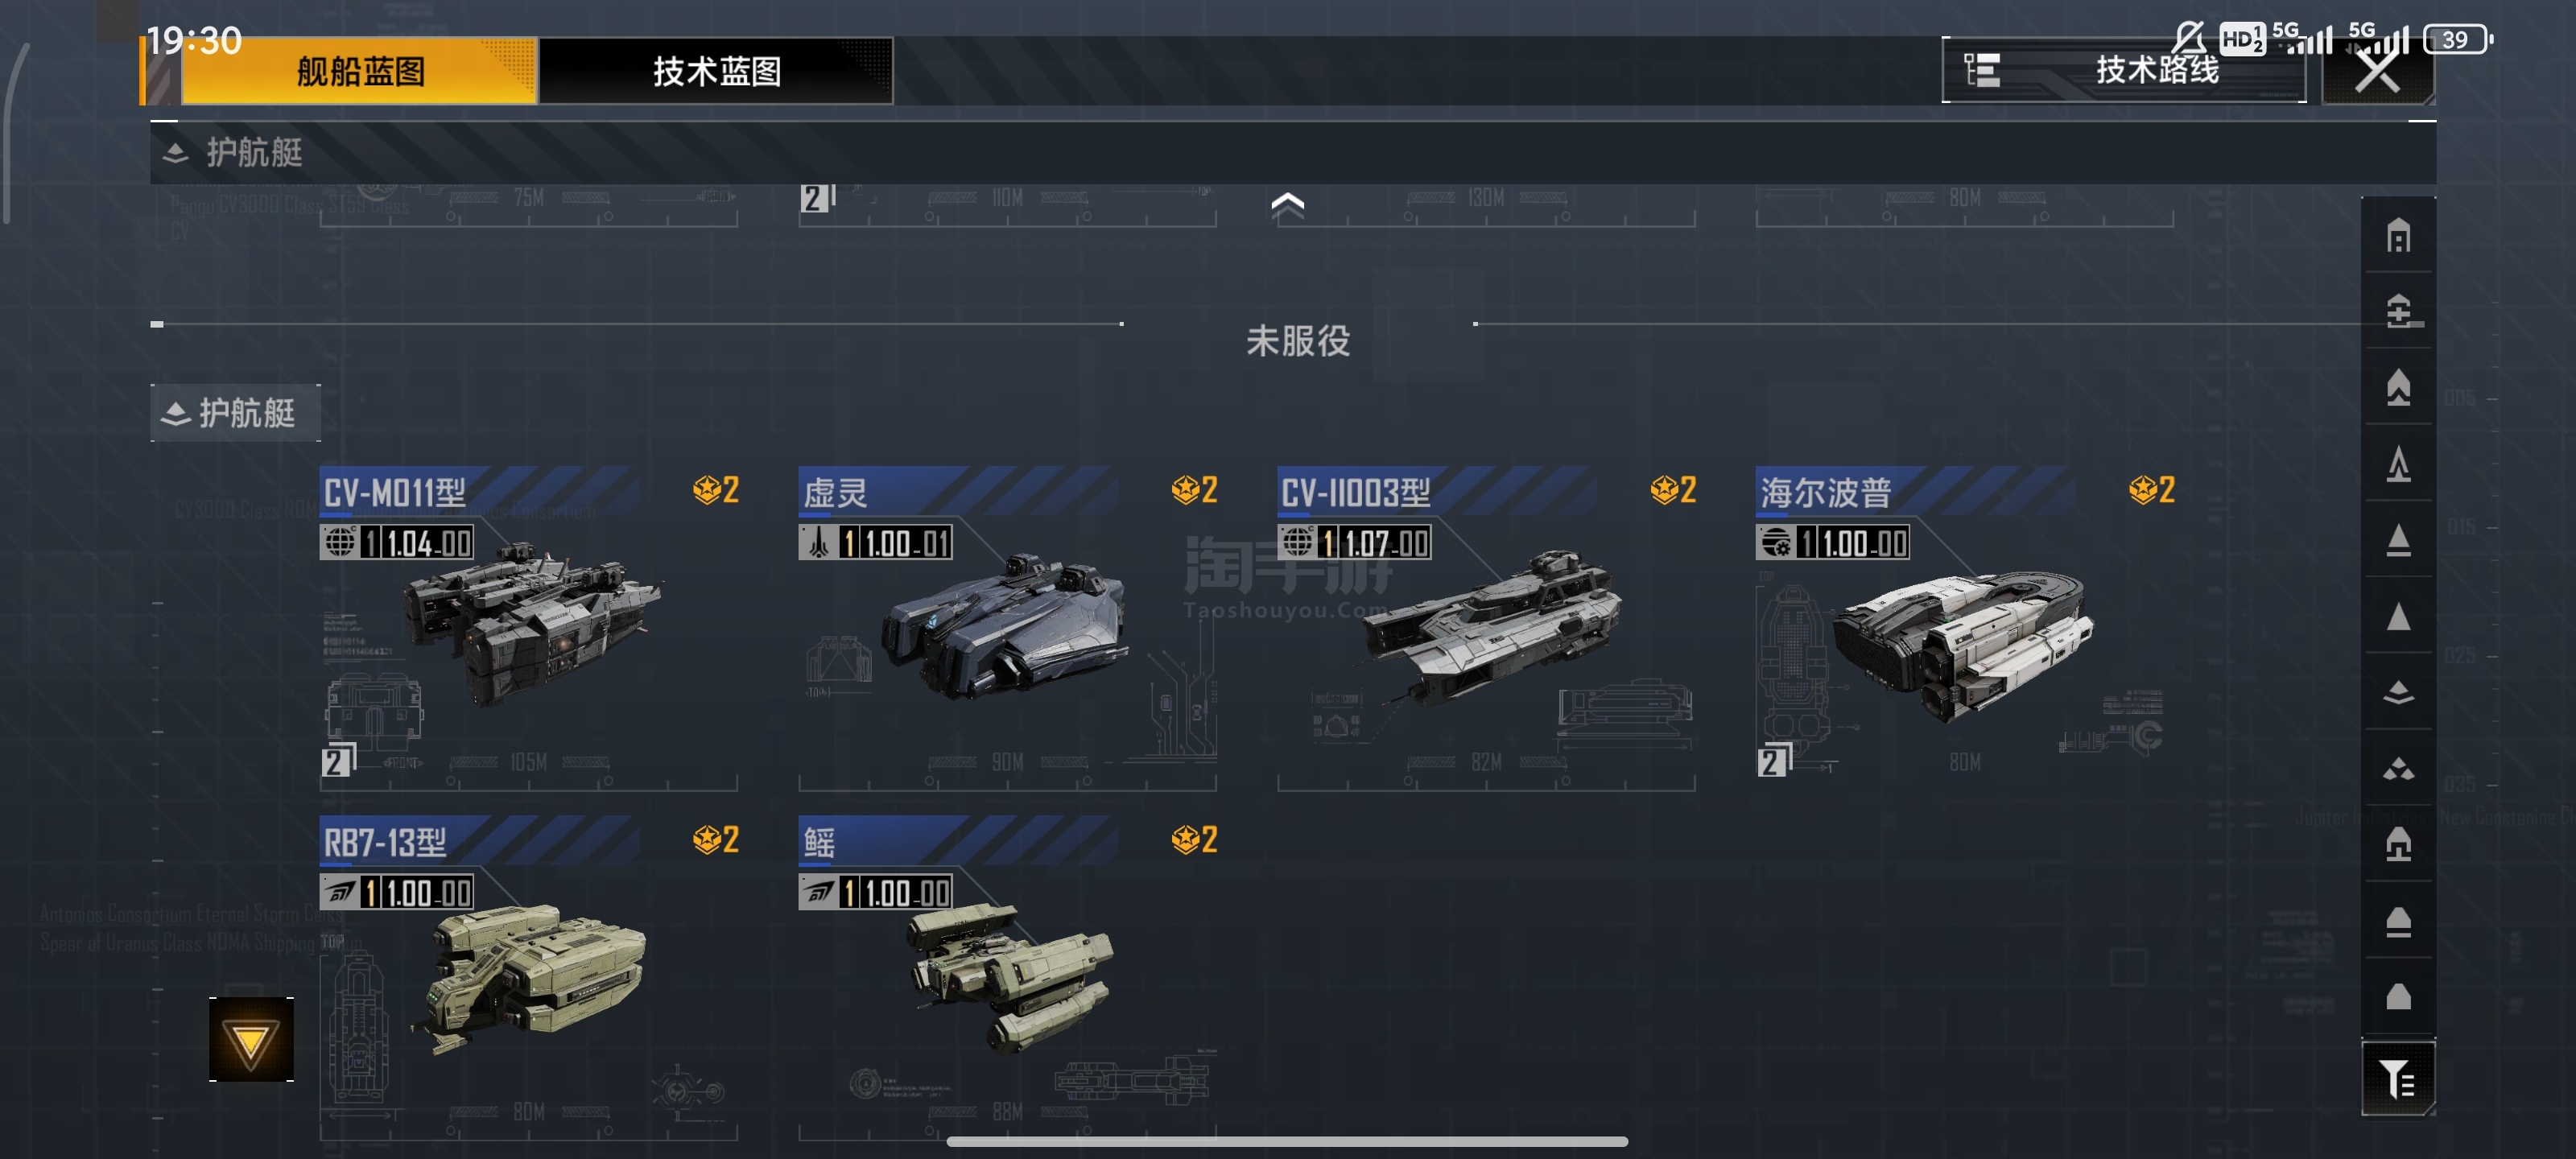Select the three-triangles squadron class icon
The height and width of the screenshot is (1159, 2576).
tap(2398, 768)
